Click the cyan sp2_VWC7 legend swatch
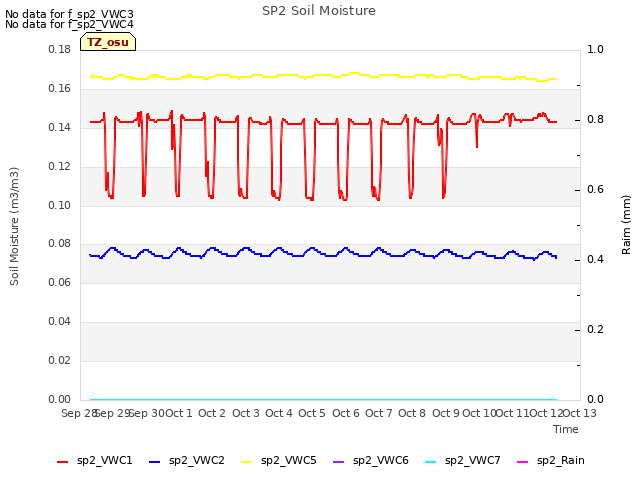Screen dimensions: 640x480 tap(431, 462)
